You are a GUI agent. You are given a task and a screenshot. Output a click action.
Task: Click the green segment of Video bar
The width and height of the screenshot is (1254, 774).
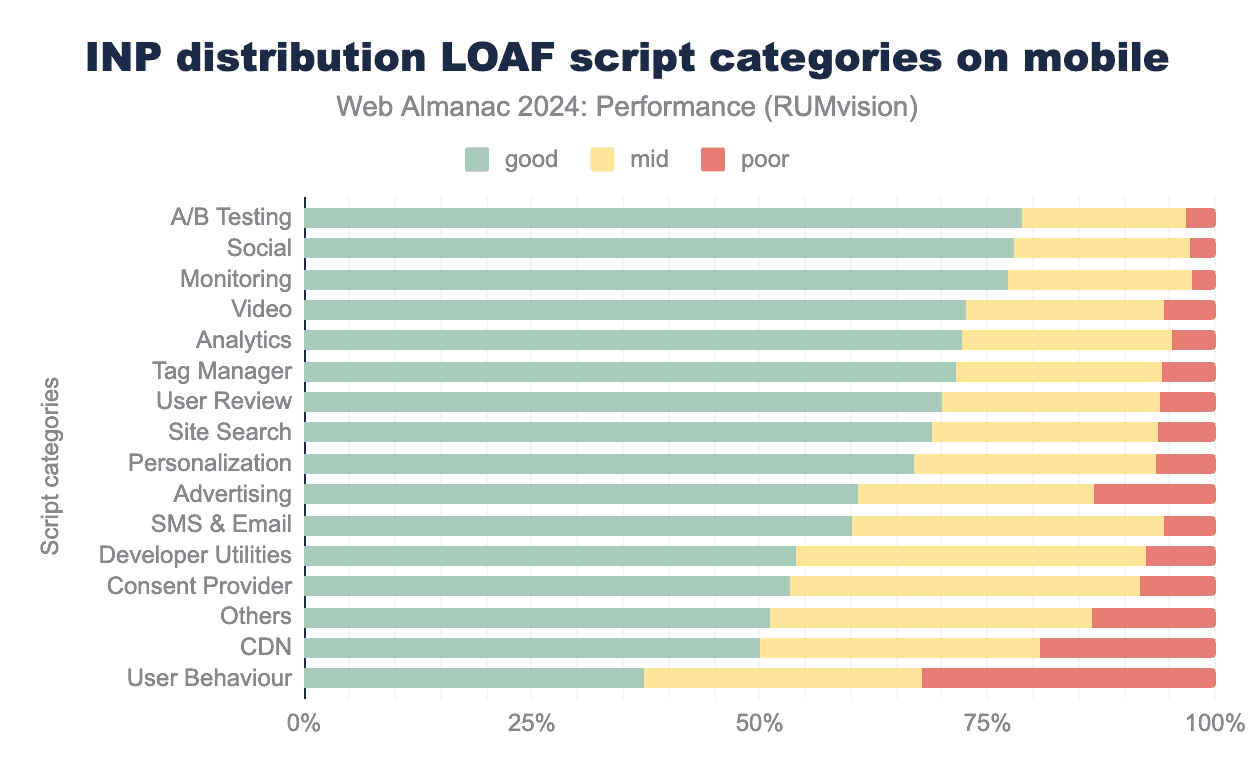635,310
